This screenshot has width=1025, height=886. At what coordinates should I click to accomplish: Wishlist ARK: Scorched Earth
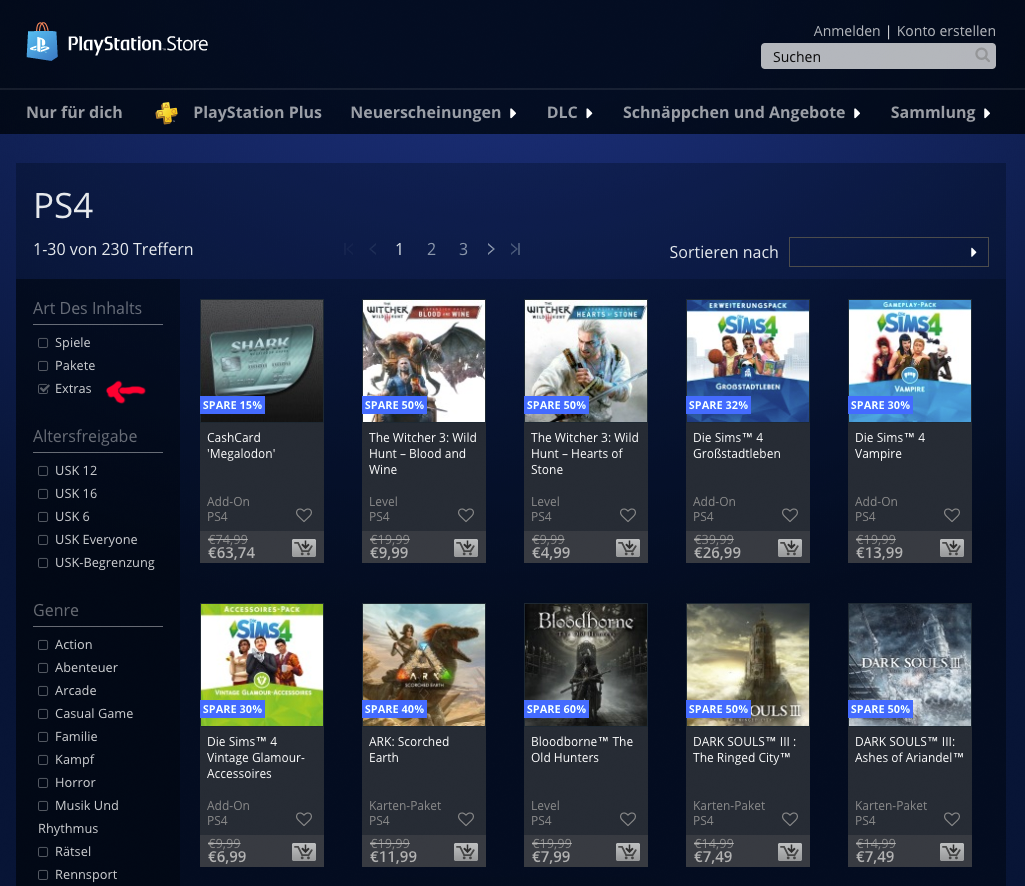(466, 819)
